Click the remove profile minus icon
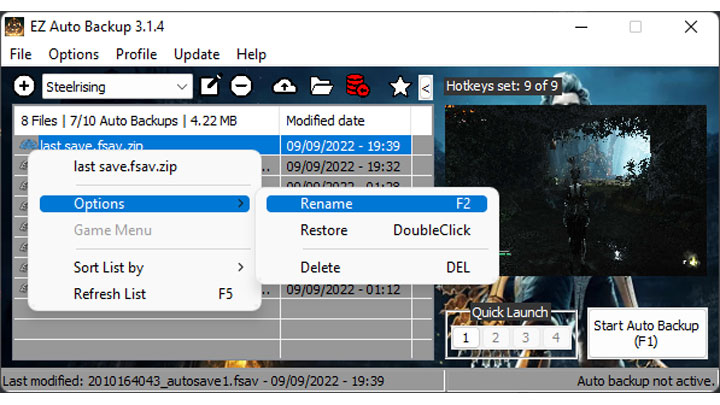 click(241, 86)
